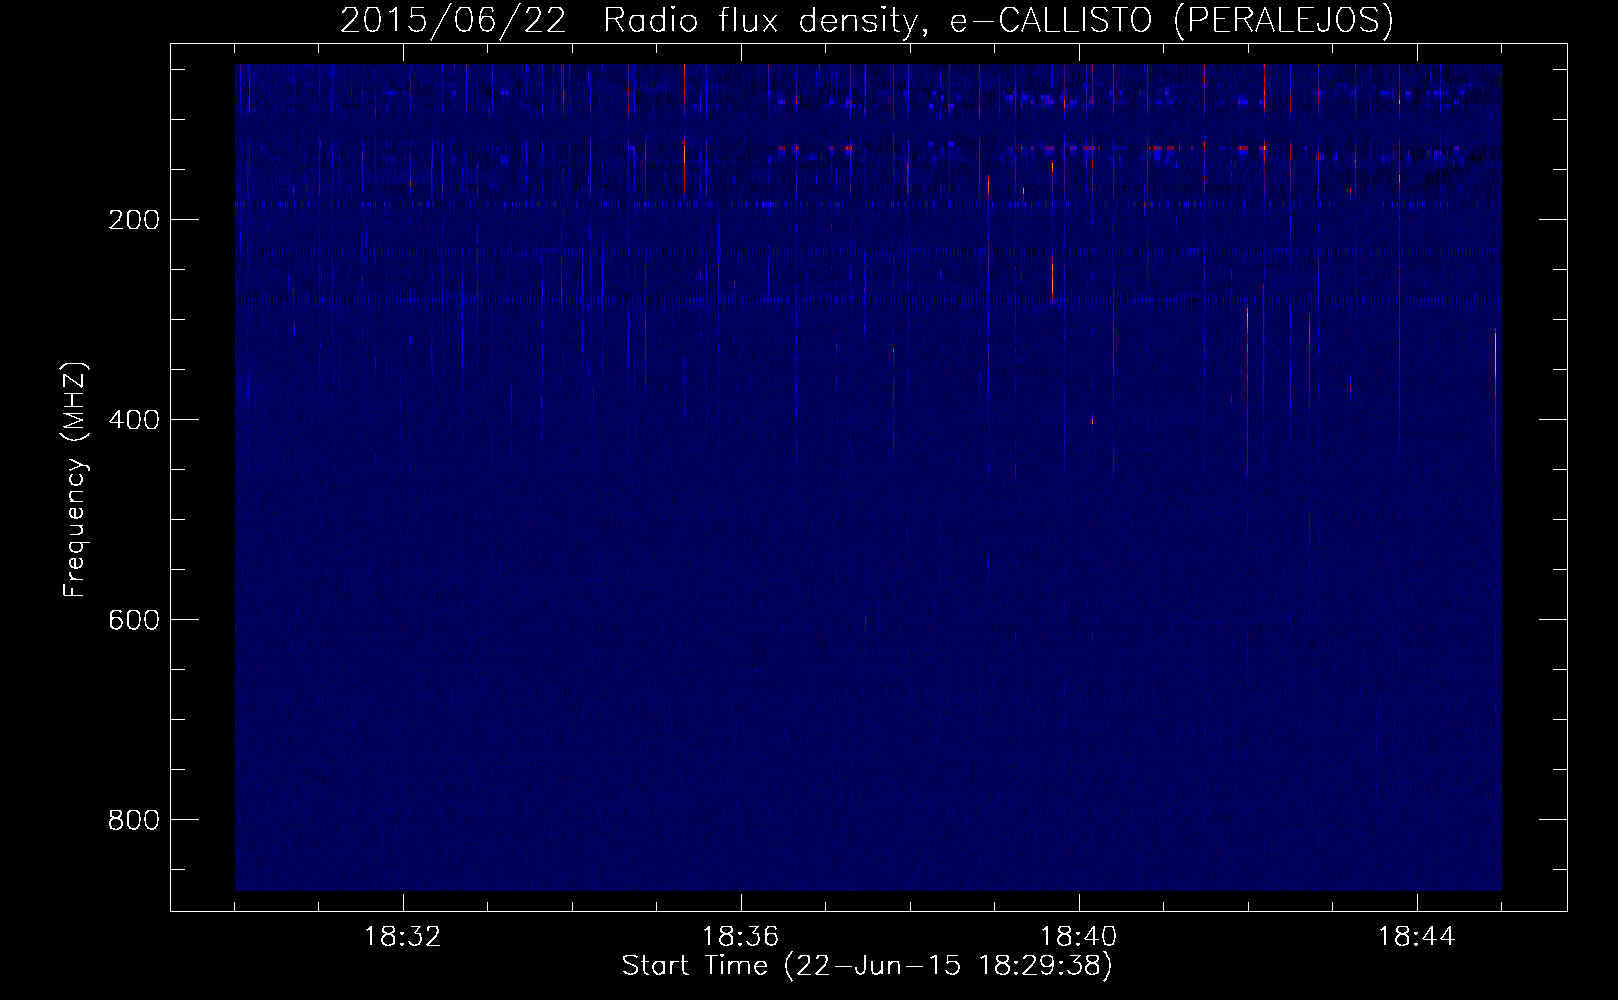Click the 18:32 time tick label

coord(403,937)
